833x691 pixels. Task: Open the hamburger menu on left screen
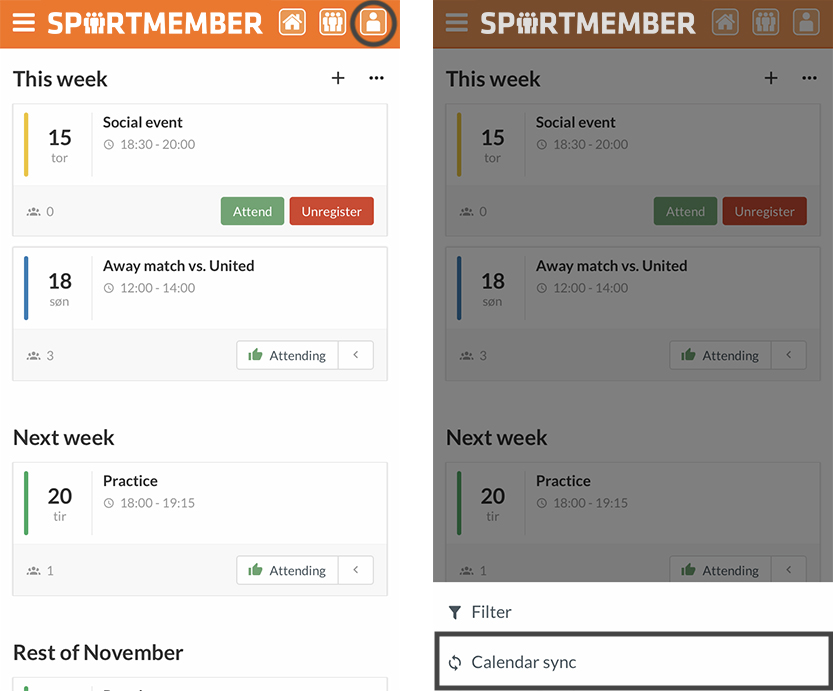pos(23,23)
